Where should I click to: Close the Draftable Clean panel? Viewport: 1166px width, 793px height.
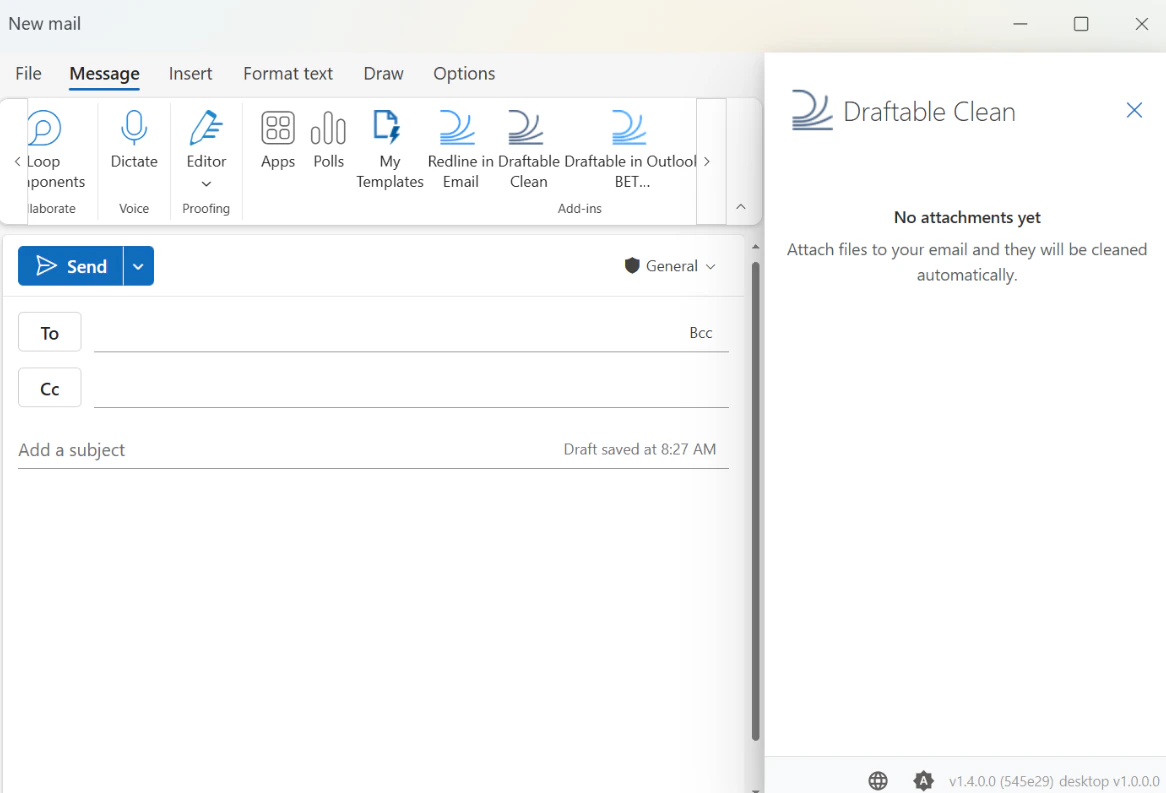(1134, 110)
